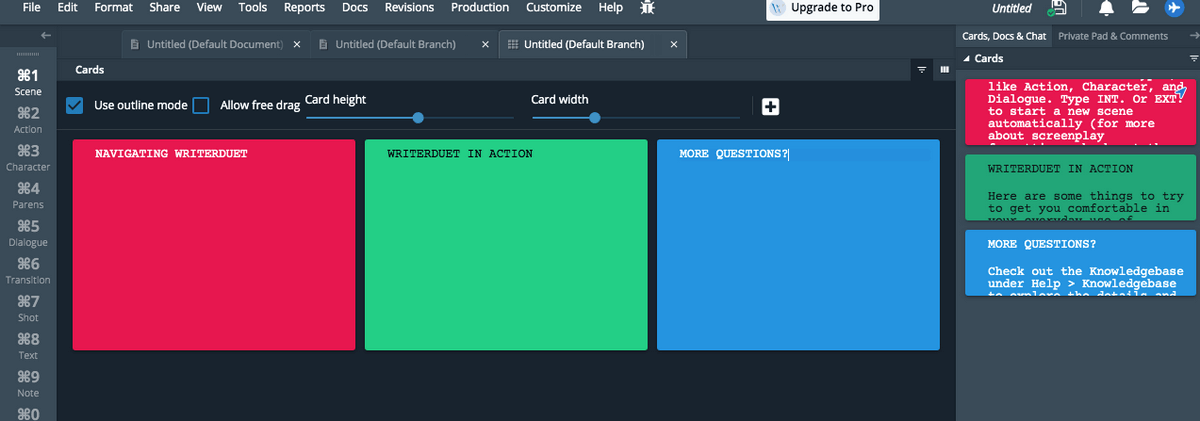This screenshot has height=421, width=1200.
Task: Switch to first Untitled (Default Branch) document tab
Action: (401, 45)
